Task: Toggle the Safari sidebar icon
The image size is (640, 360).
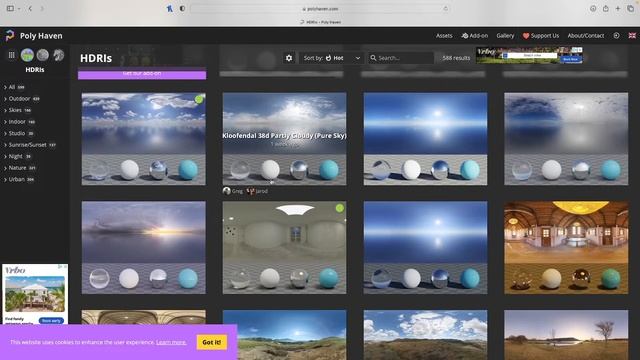Action: 10,8
